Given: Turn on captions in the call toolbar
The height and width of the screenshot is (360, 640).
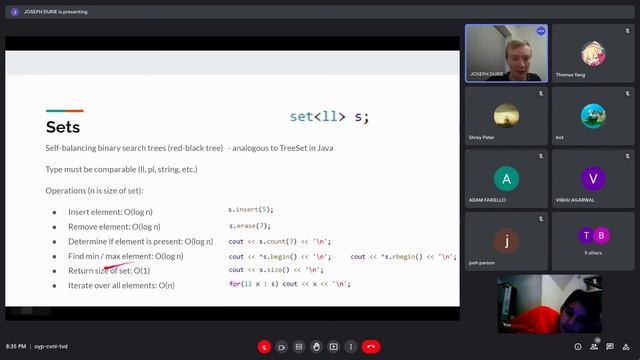Looking at the screenshot, I should [x=299, y=347].
